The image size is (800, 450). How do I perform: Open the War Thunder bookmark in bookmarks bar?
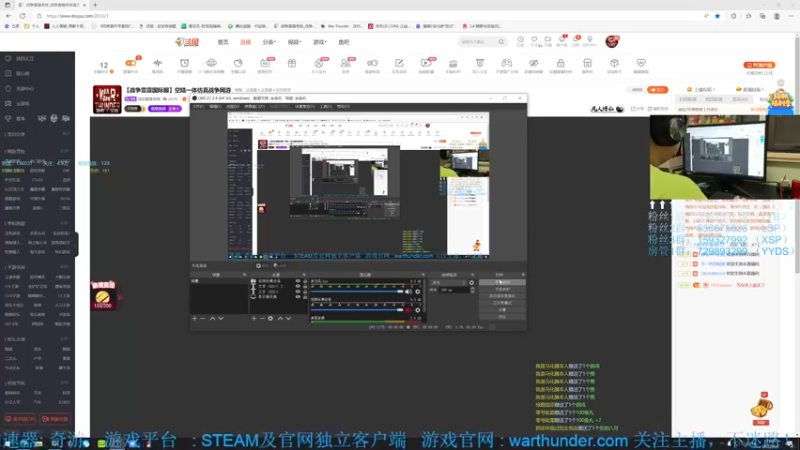pos(341,26)
